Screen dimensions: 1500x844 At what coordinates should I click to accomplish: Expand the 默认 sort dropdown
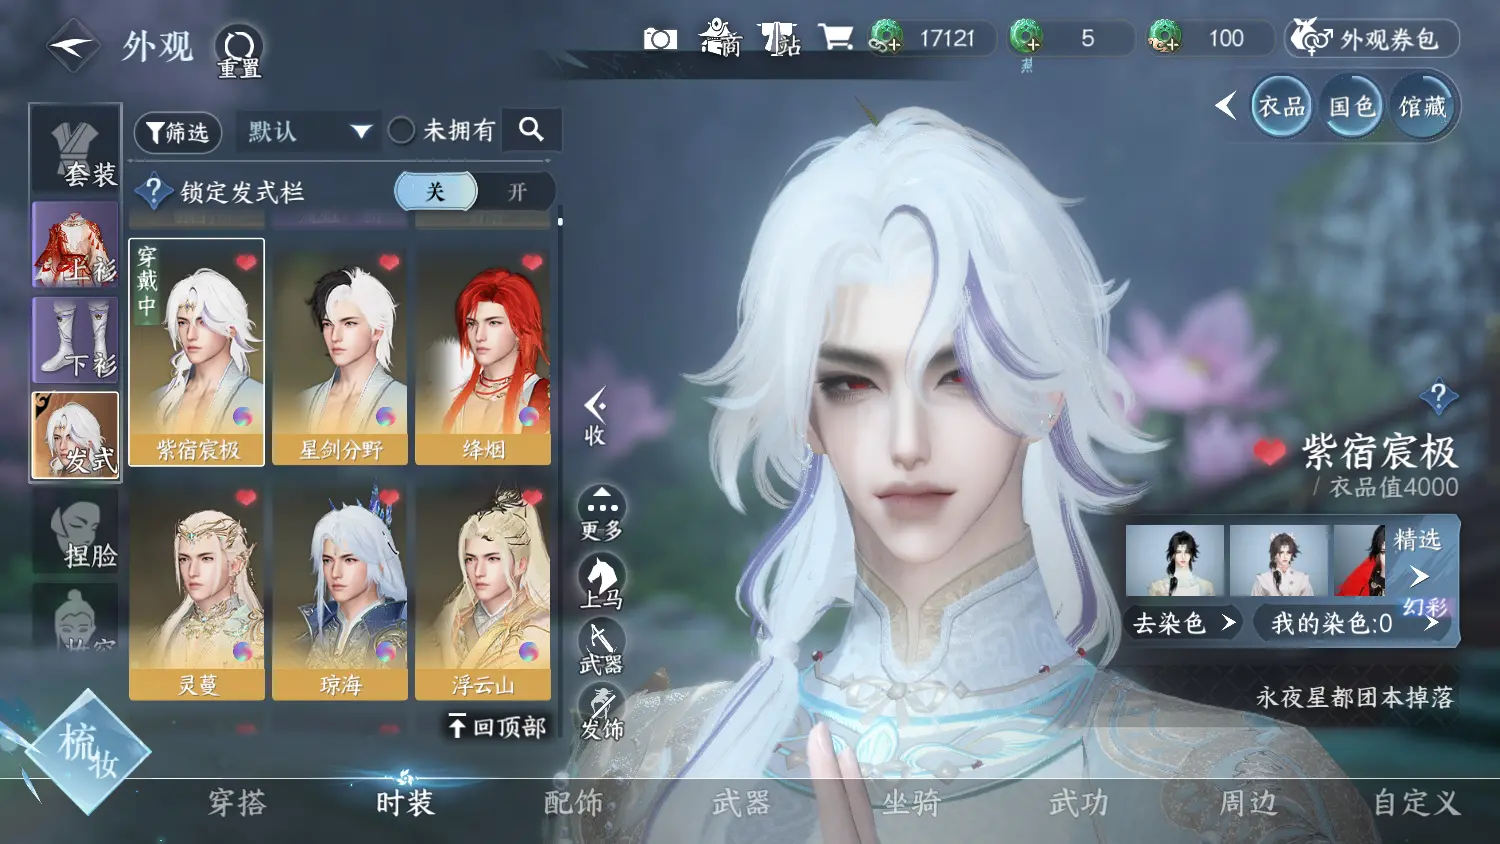point(309,131)
